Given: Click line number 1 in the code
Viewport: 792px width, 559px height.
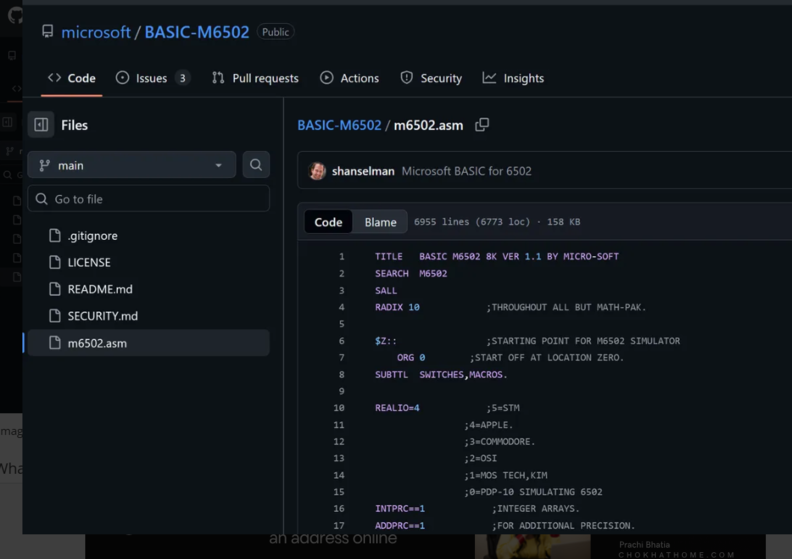Looking at the screenshot, I should coord(342,257).
